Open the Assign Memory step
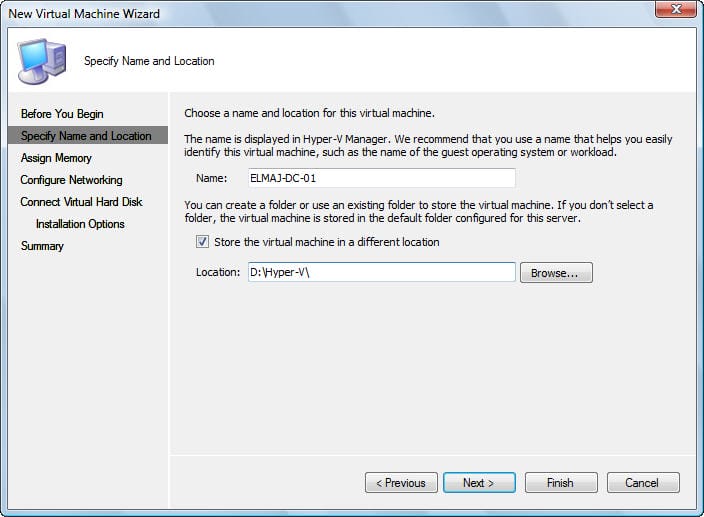Viewport: 704px width, 517px height. pyautogui.click(x=56, y=158)
